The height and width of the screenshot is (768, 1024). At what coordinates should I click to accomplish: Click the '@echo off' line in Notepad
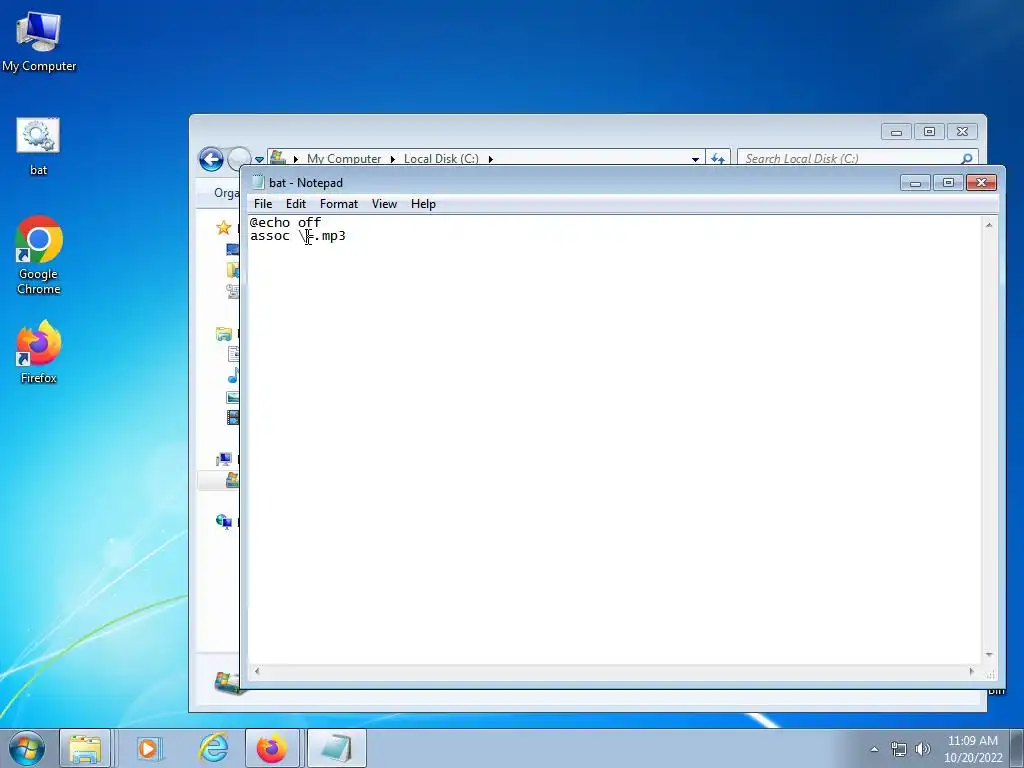point(285,223)
